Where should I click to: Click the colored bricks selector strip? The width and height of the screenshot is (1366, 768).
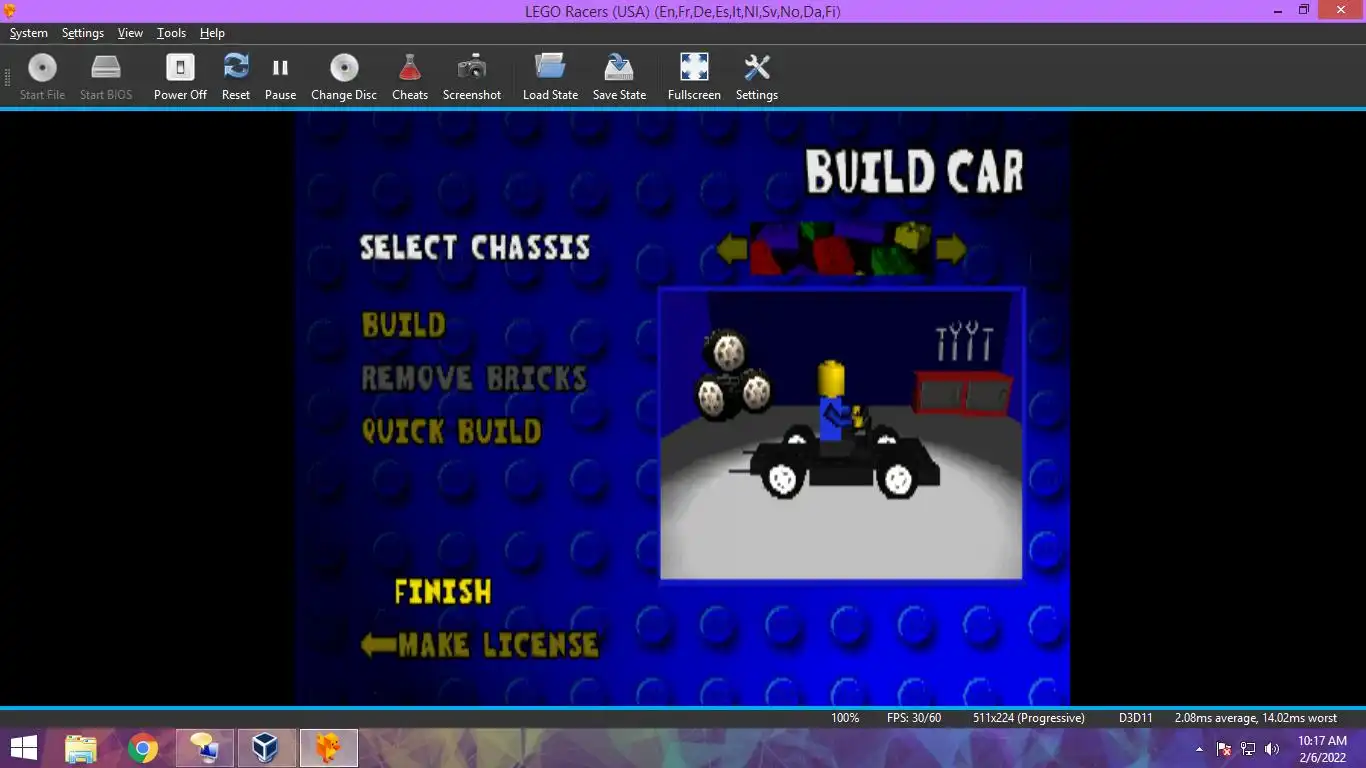coord(841,248)
